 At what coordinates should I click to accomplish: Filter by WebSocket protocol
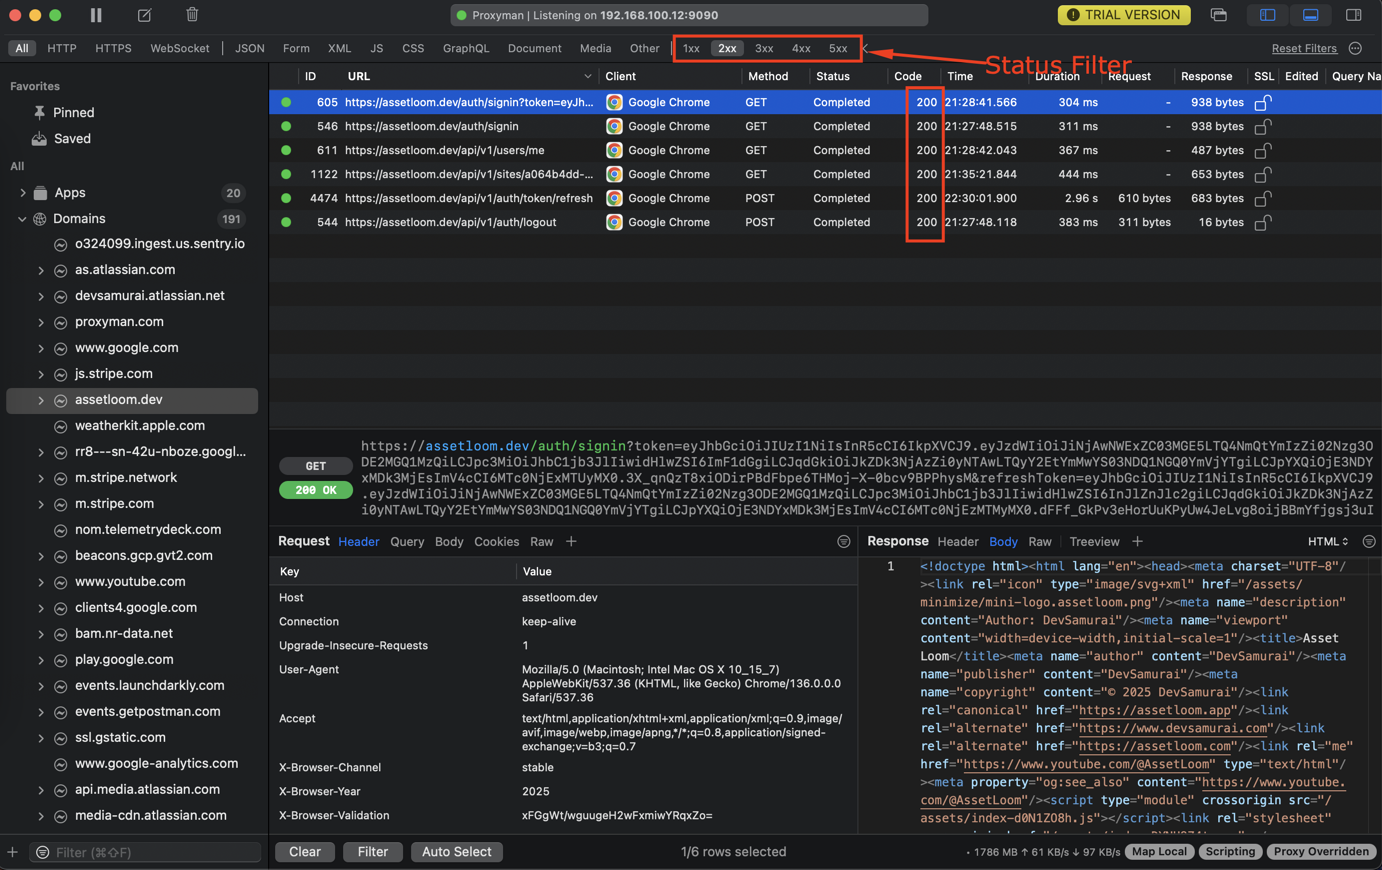pos(180,48)
